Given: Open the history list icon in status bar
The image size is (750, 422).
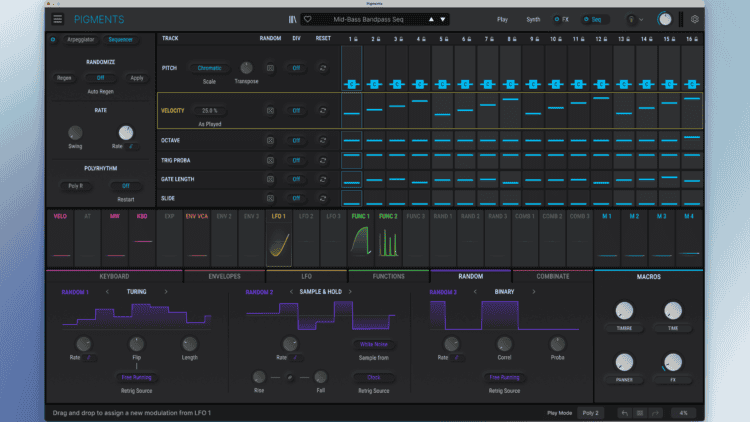Looking at the screenshot, I should 640,413.
